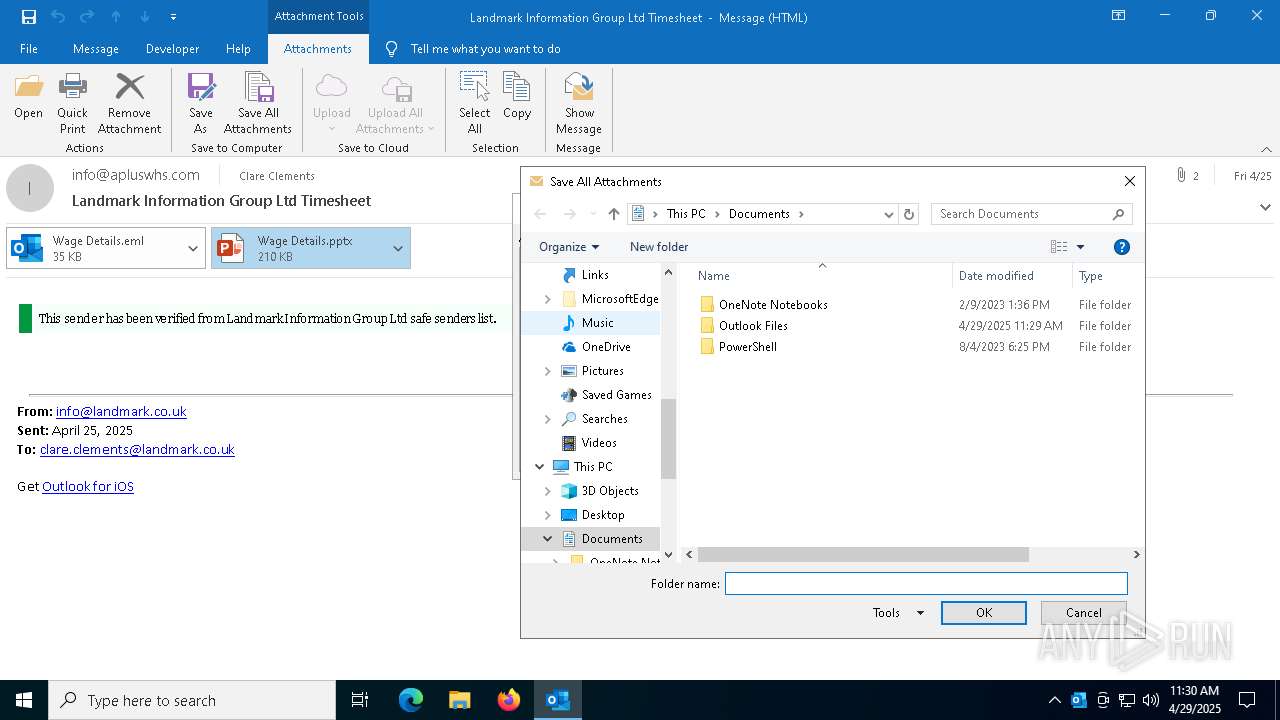Go up one folder in Save dialog
The width and height of the screenshot is (1280, 720).
[614, 214]
